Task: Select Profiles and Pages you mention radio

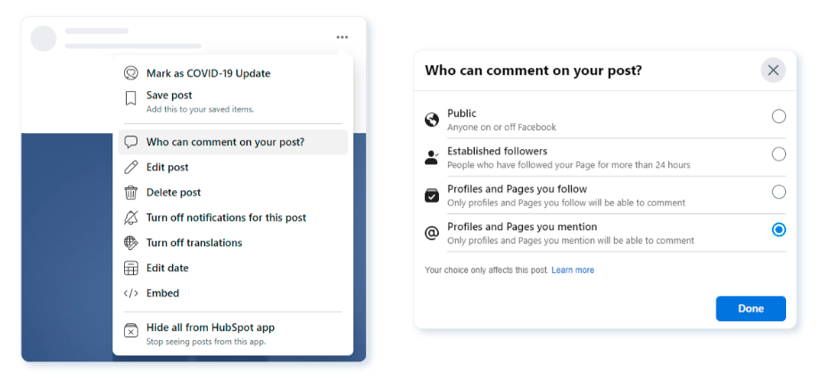Action: 779,229
